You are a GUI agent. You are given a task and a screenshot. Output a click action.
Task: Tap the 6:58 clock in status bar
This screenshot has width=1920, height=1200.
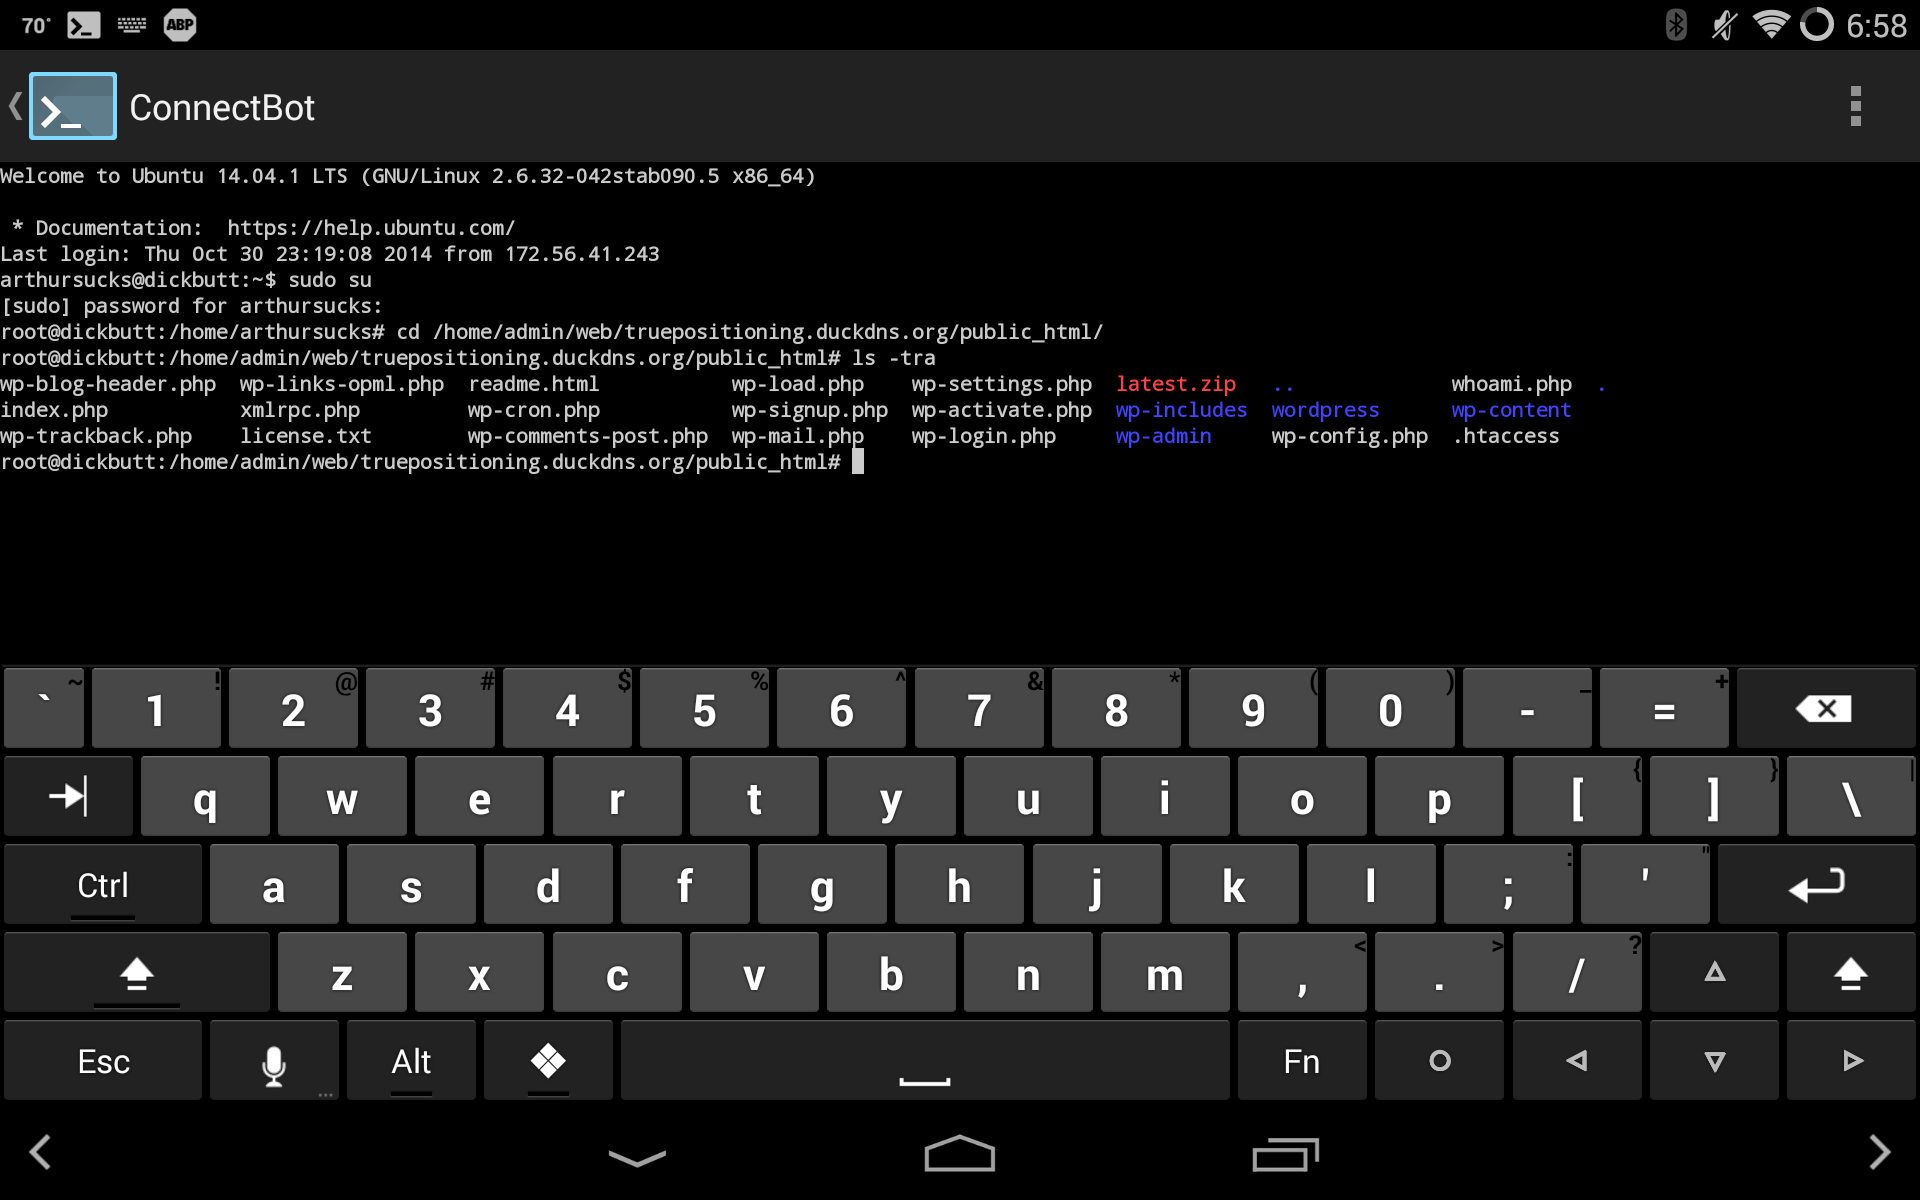1876,25
